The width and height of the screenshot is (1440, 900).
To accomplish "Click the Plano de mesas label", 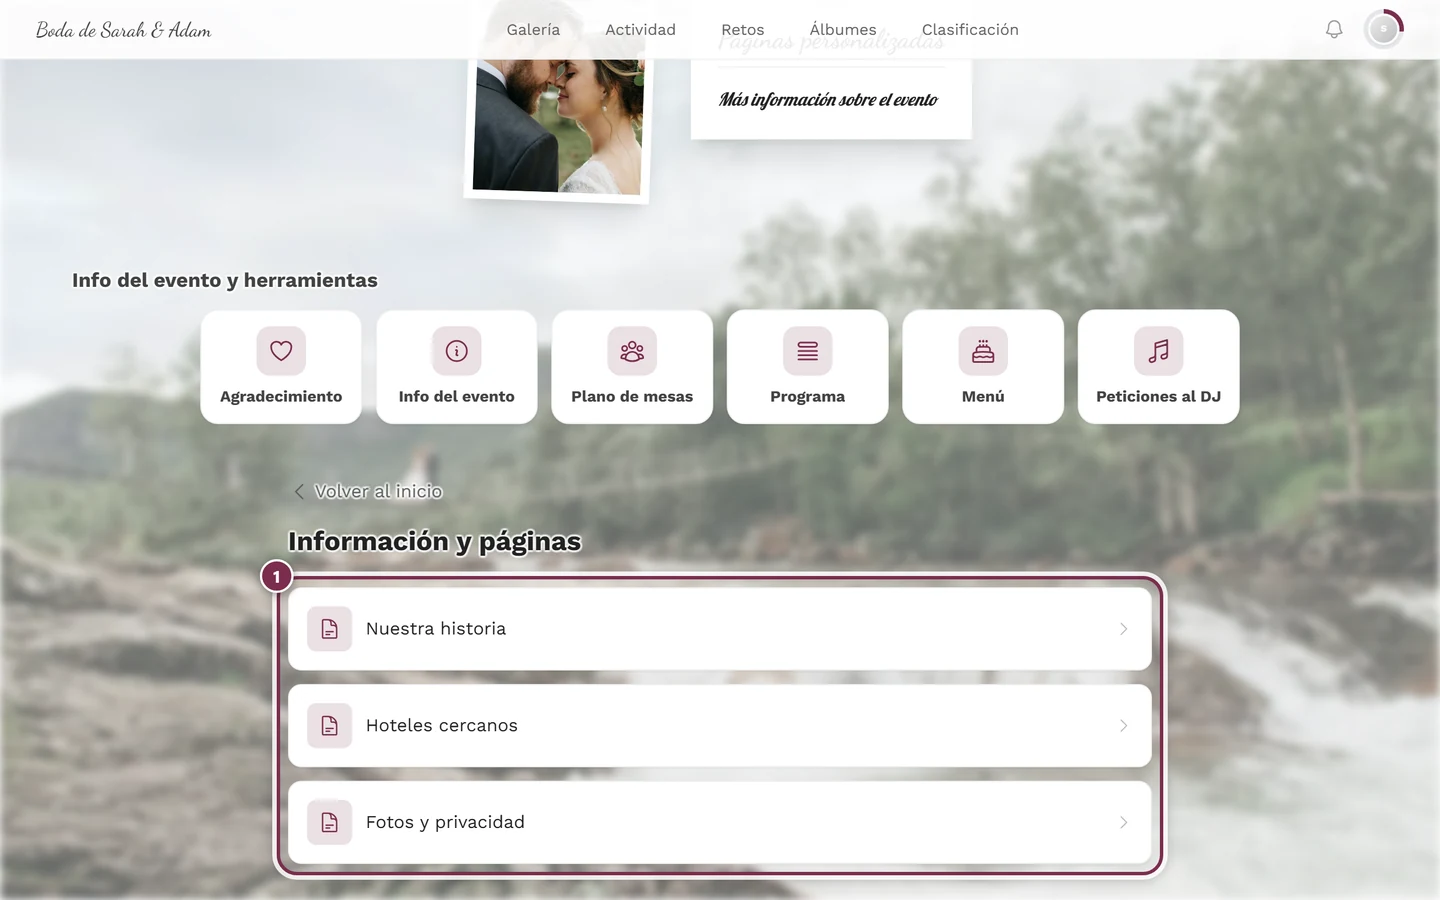I will tap(632, 397).
